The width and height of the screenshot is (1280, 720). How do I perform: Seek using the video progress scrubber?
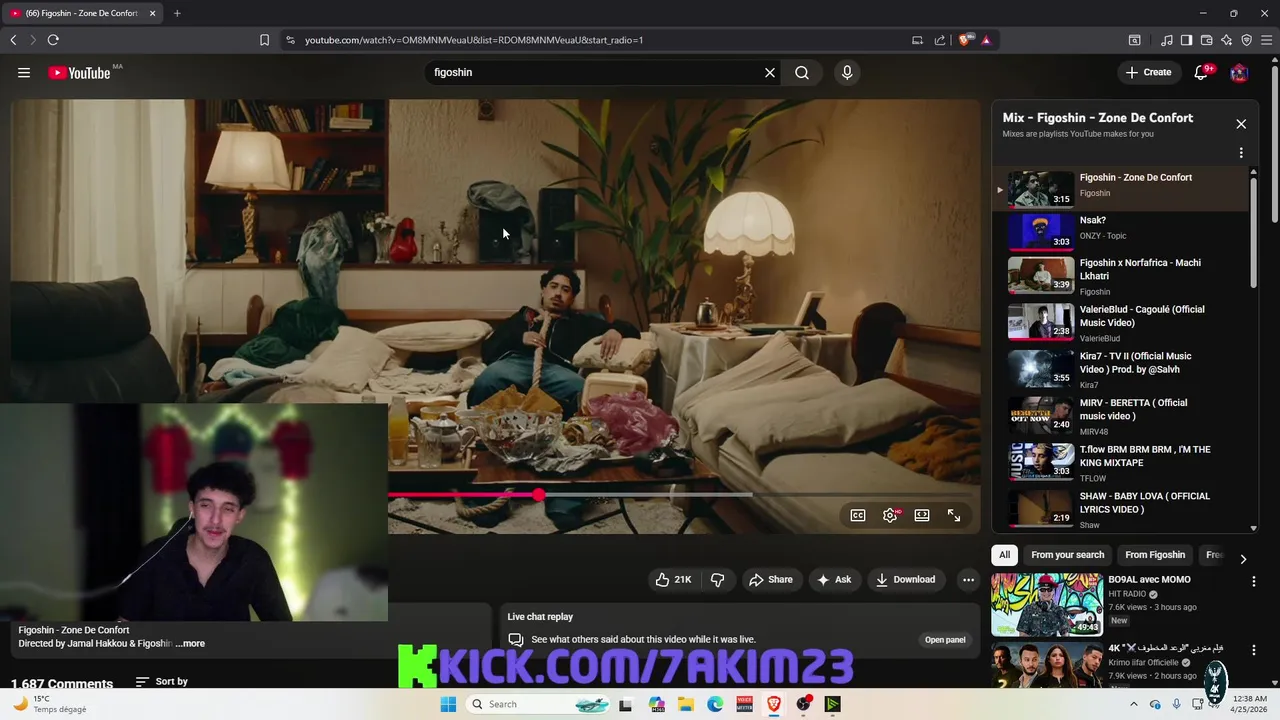(539, 495)
